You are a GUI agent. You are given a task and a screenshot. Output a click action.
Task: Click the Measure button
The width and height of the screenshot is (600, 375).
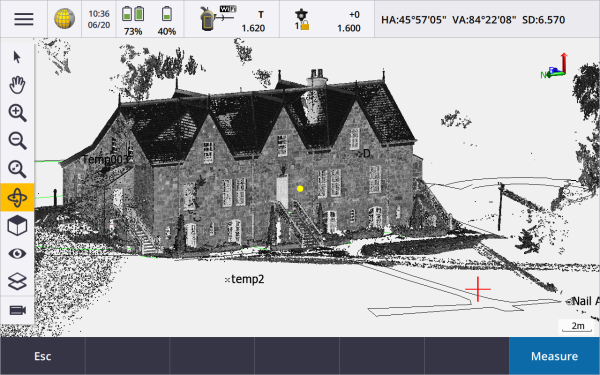click(x=554, y=356)
